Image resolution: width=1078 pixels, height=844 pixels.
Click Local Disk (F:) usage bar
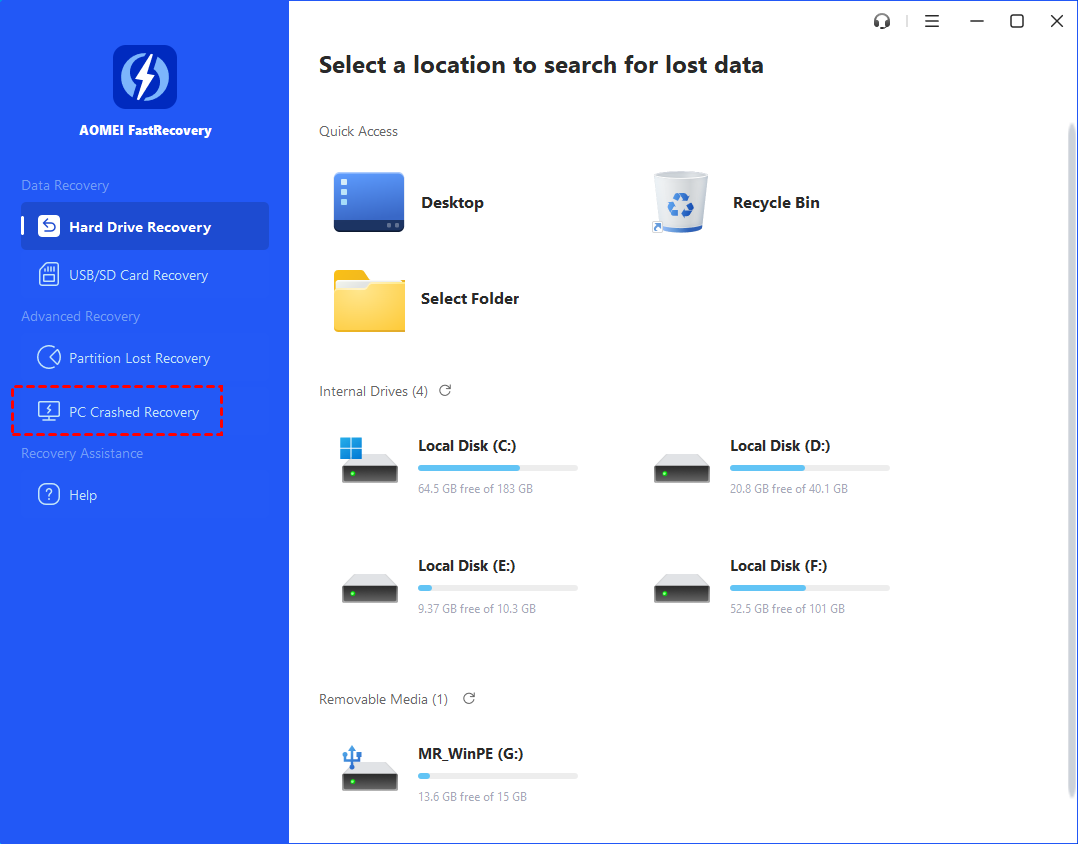(x=810, y=588)
